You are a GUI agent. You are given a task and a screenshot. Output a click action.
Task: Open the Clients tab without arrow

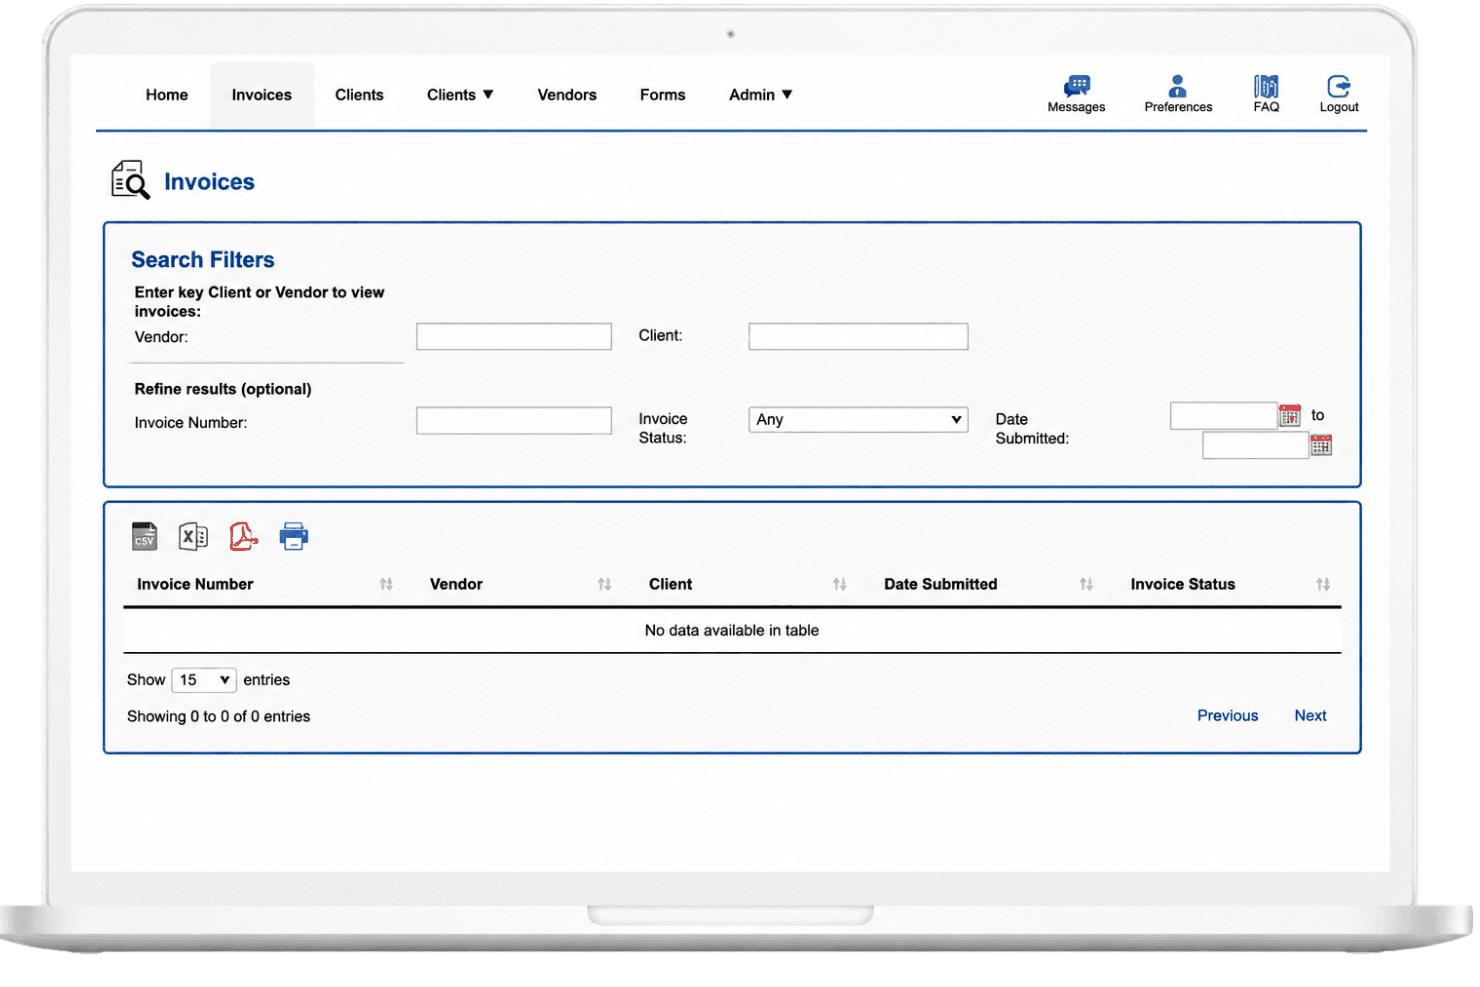click(x=359, y=95)
